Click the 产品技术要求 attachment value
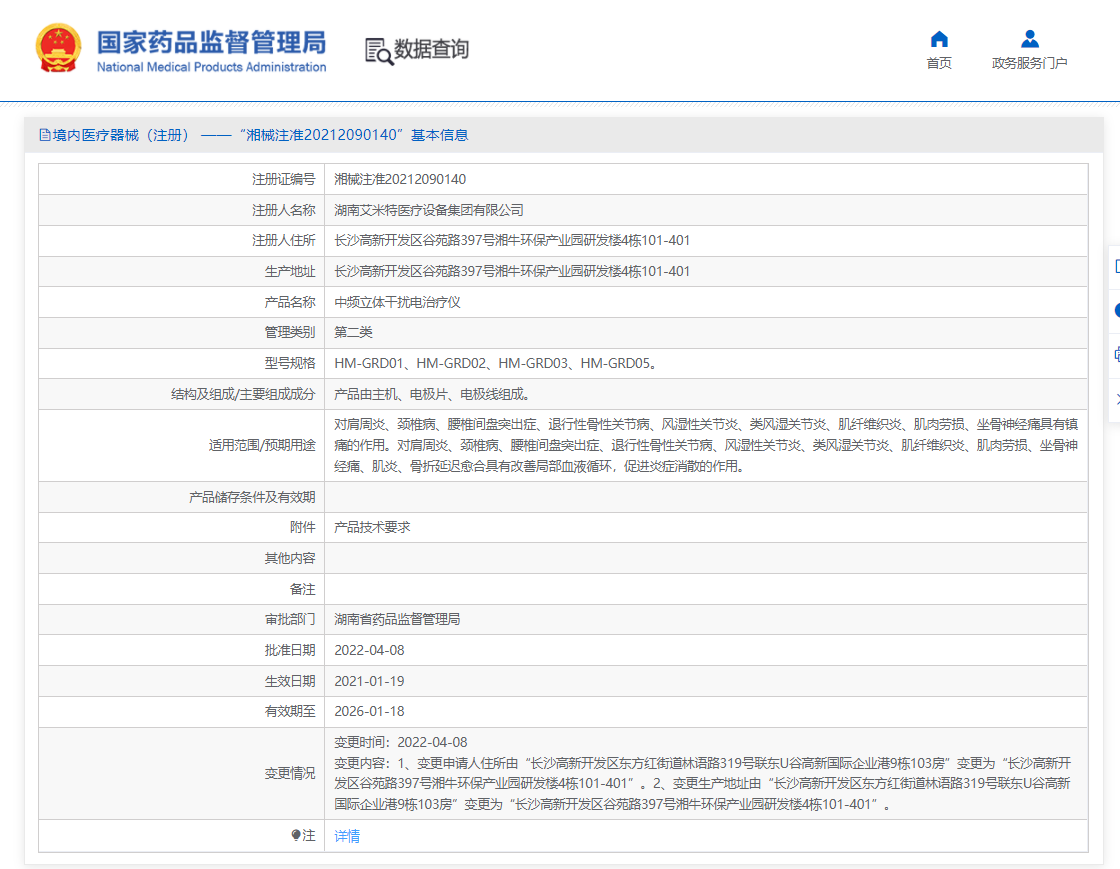The height and width of the screenshot is (869, 1120). (x=372, y=527)
